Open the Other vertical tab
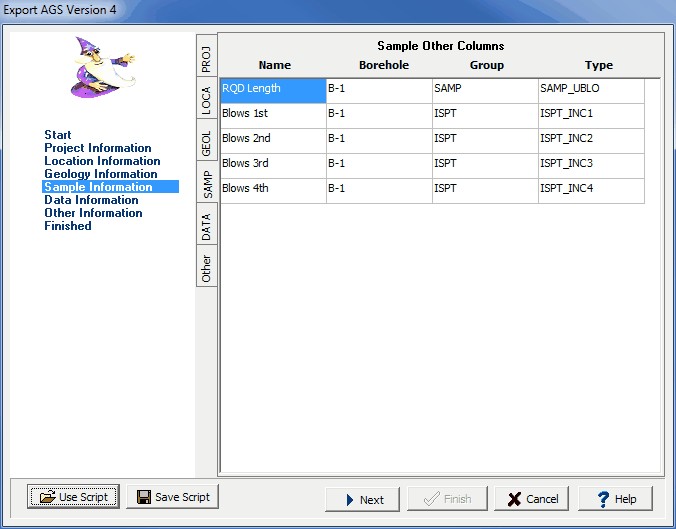The image size is (676, 529). point(205,268)
